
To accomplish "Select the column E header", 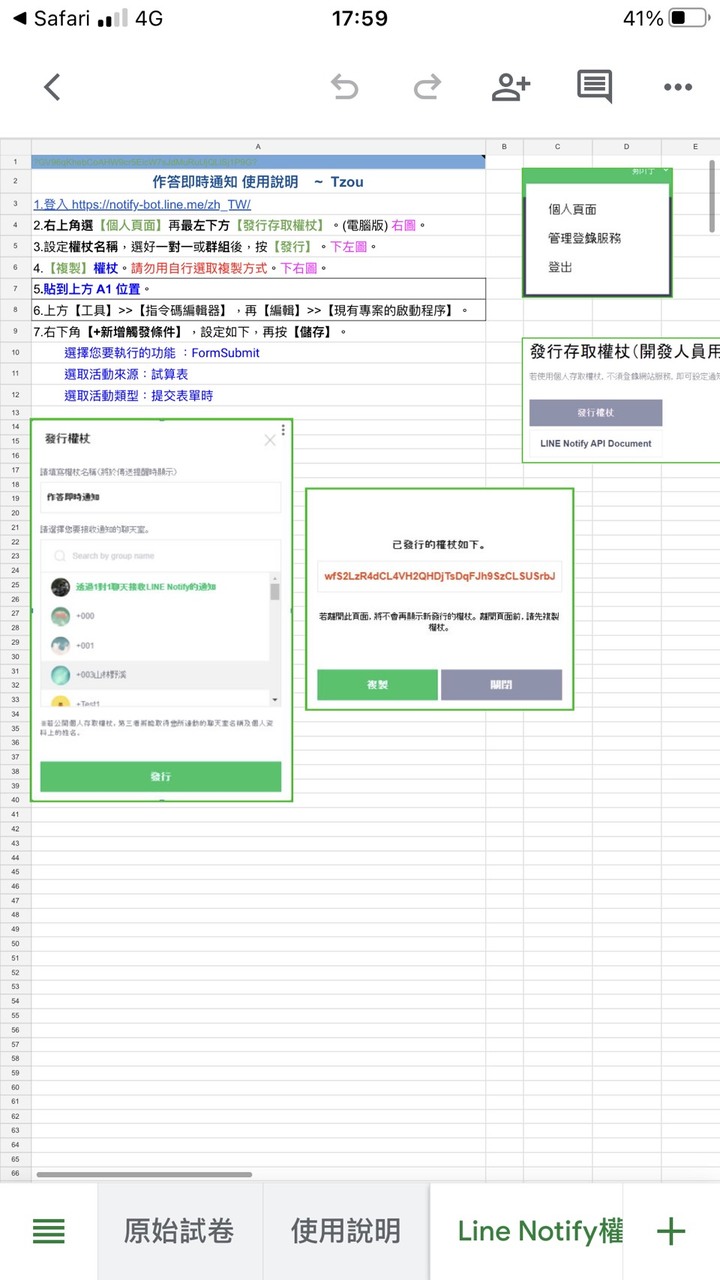I will click(690, 146).
